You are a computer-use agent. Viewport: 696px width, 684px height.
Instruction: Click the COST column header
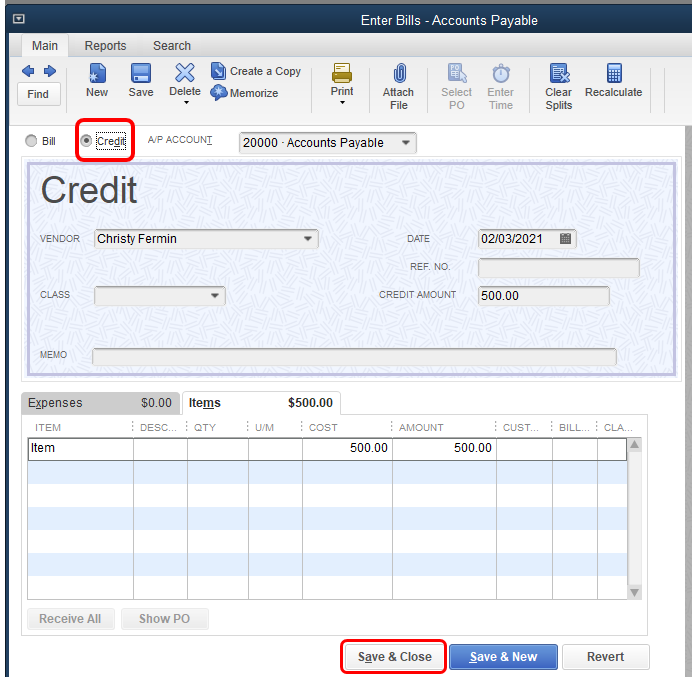(323, 427)
